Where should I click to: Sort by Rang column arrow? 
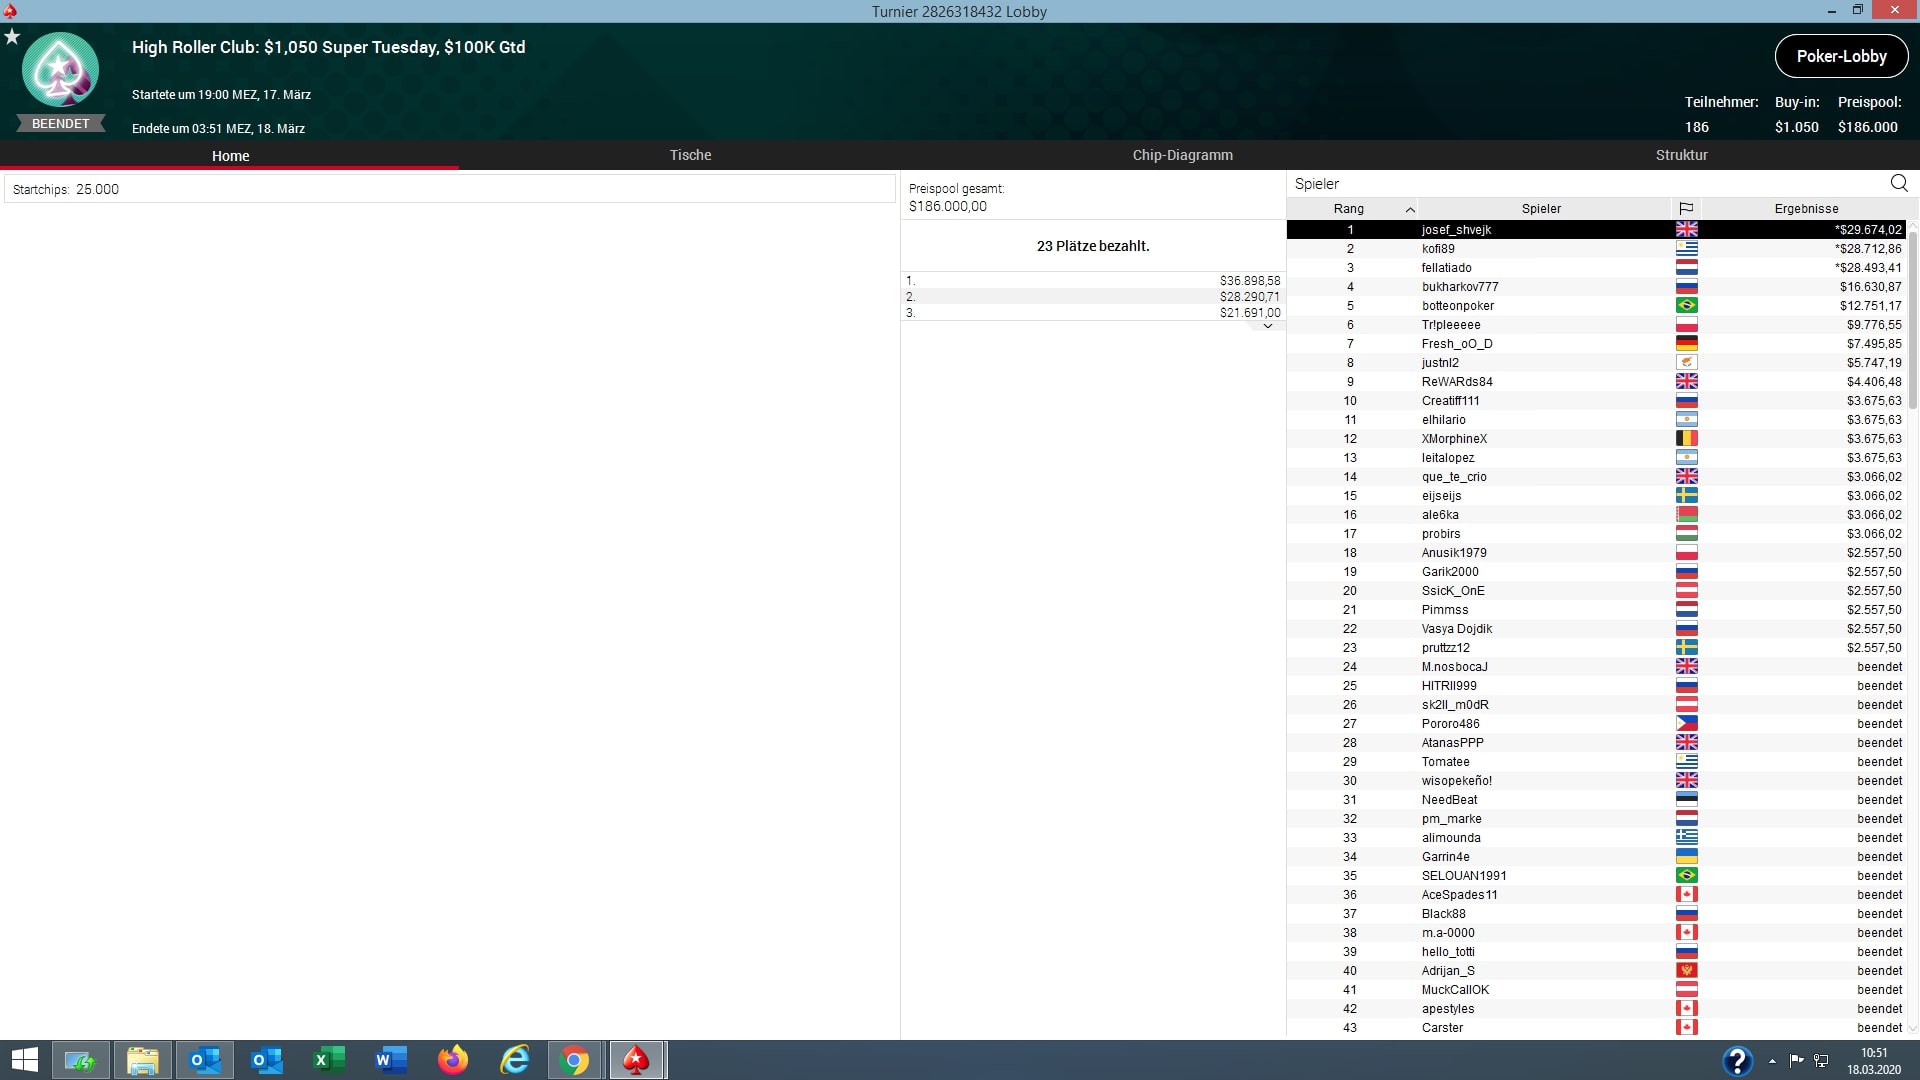[x=1410, y=209]
